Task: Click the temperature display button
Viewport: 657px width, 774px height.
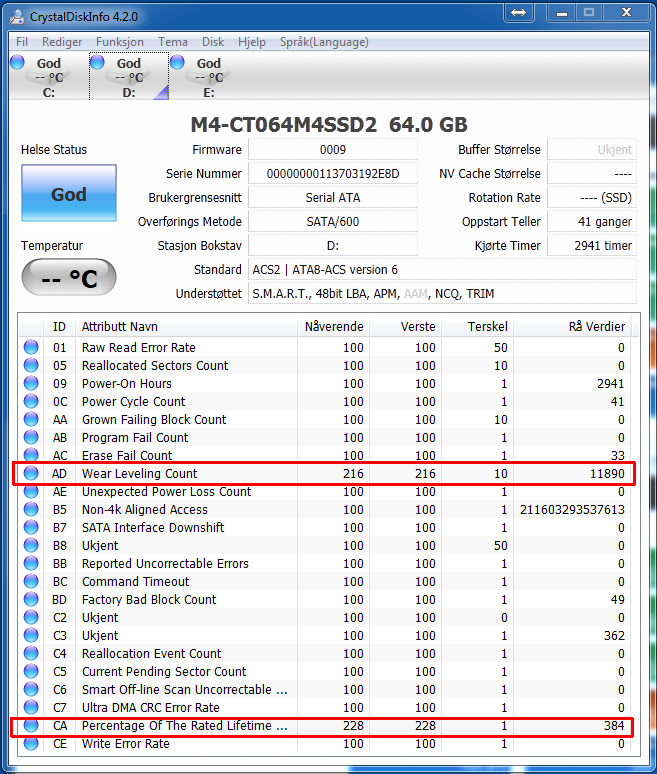Action: click(69, 277)
